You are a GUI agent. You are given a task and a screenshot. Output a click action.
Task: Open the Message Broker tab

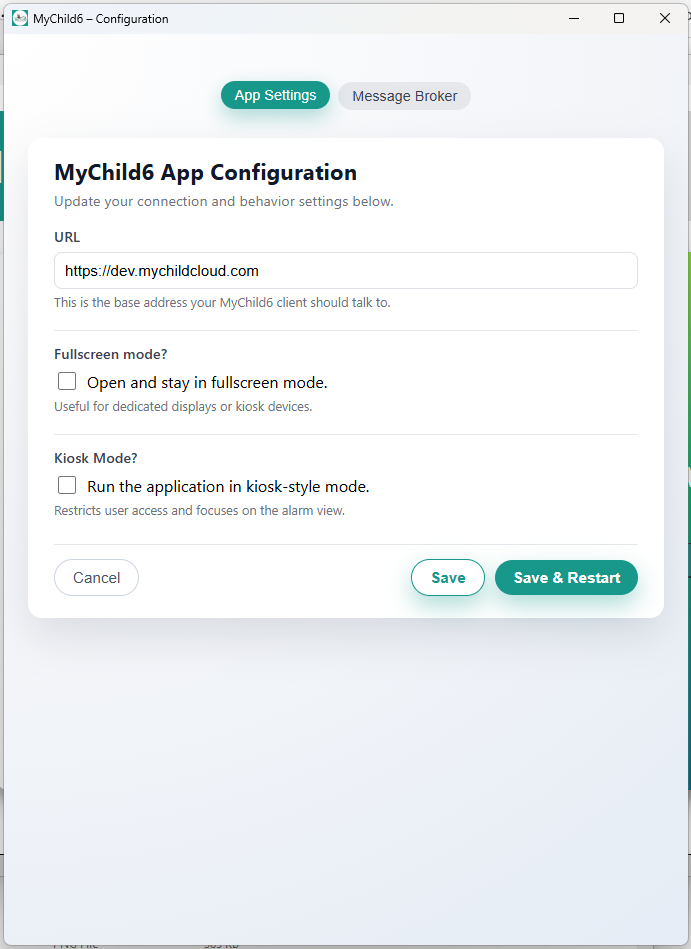(x=404, y=96)
